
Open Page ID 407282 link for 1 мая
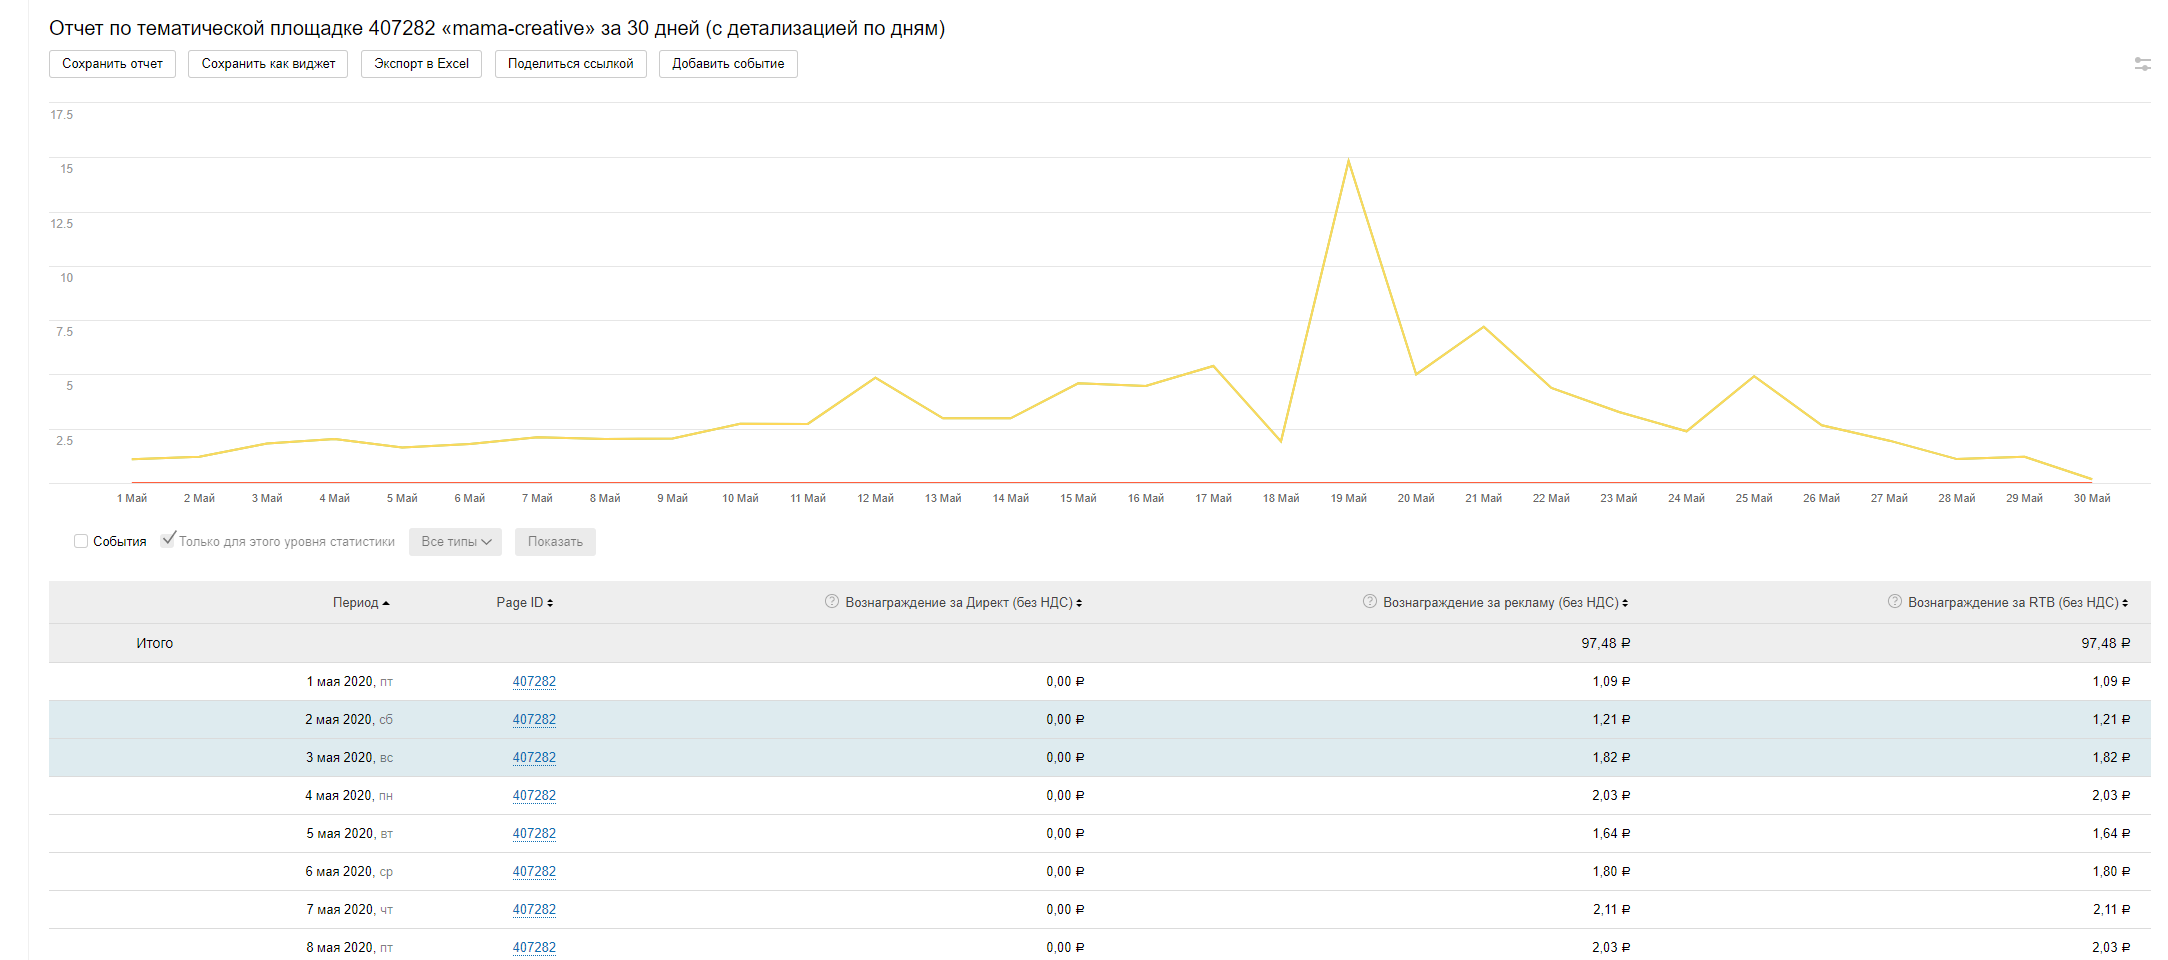(534, 682)
